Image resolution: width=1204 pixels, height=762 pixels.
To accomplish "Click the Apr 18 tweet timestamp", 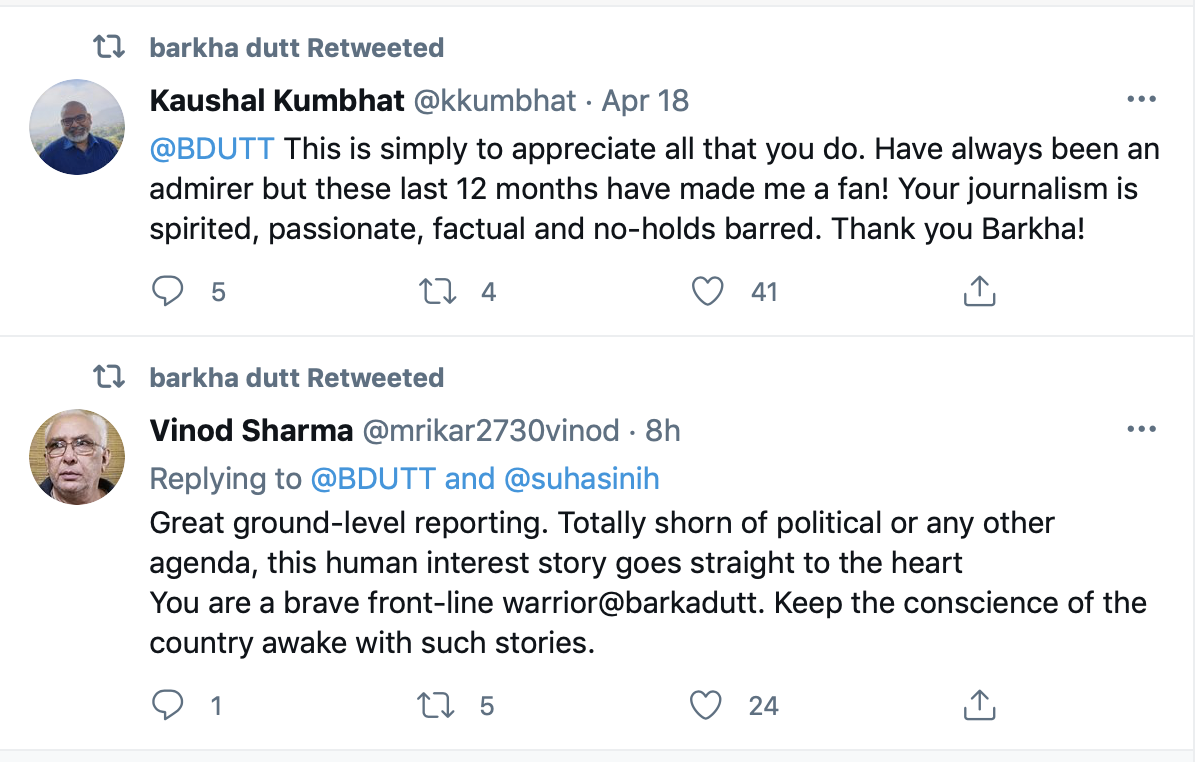I will (648, 100).
